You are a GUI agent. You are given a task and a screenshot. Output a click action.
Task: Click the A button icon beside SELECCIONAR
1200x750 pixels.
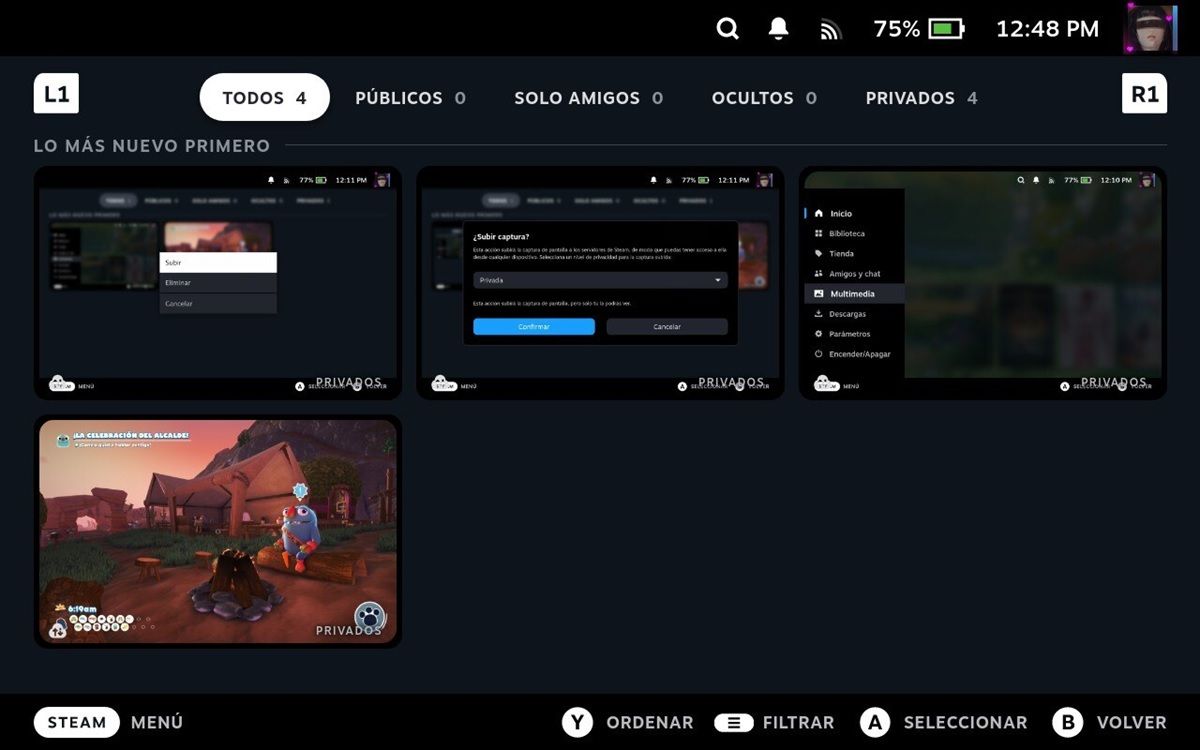click(876, 722)
